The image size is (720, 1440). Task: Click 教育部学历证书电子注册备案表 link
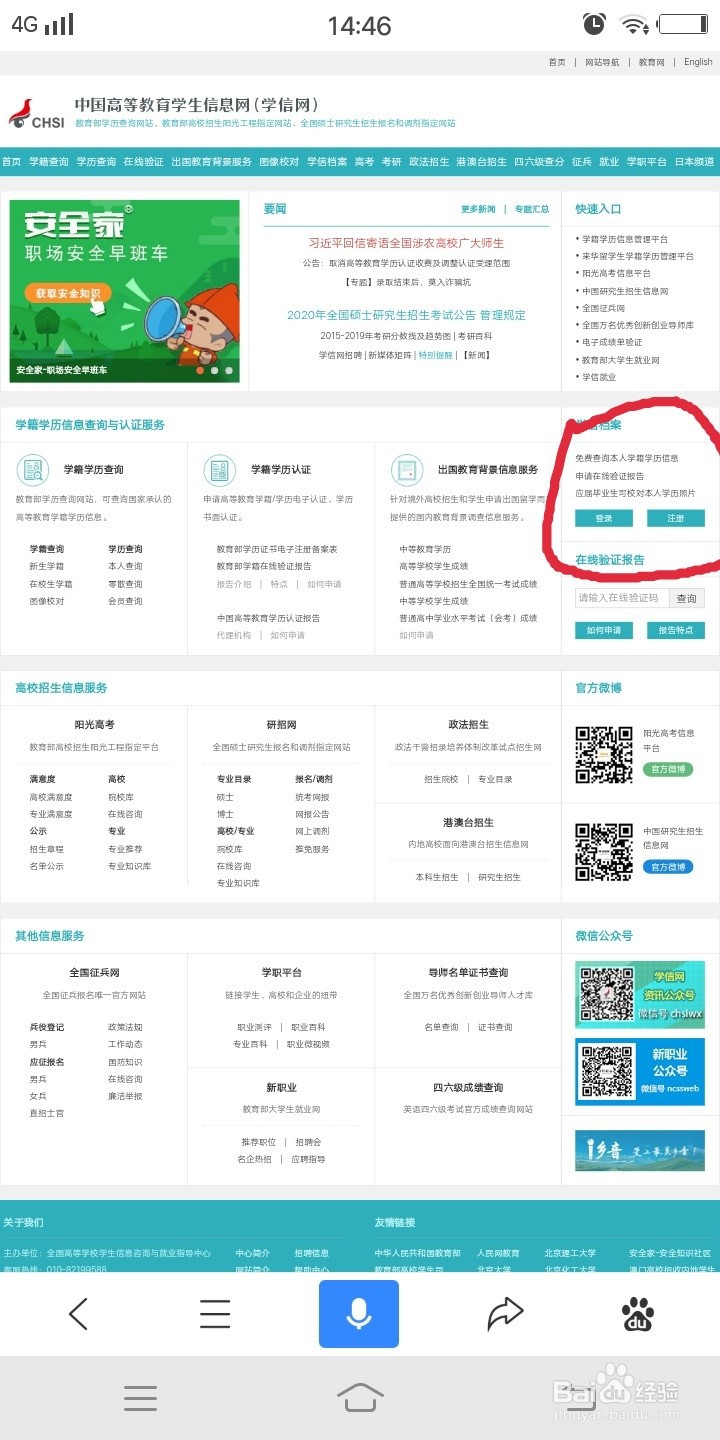pyautogui.click(x=277, y=549)
